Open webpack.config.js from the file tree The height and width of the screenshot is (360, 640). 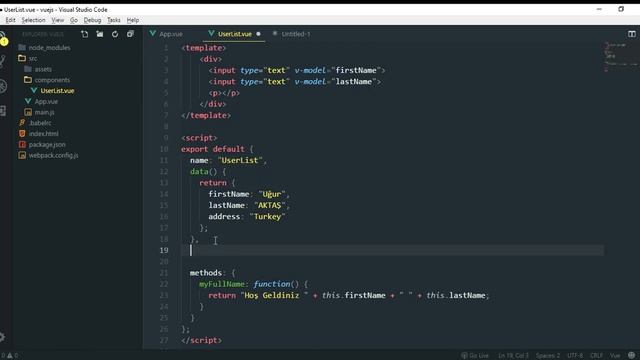53,155
